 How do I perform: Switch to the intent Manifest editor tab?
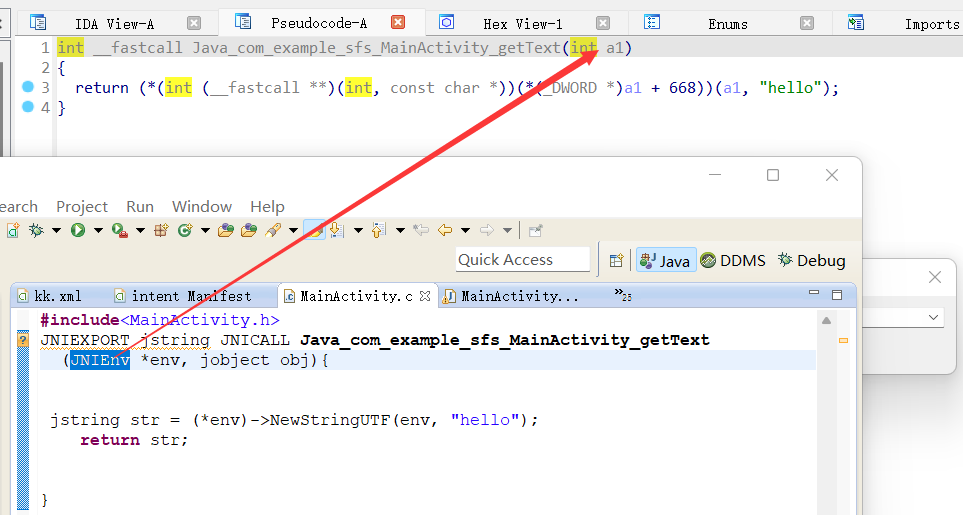point(184,296)
